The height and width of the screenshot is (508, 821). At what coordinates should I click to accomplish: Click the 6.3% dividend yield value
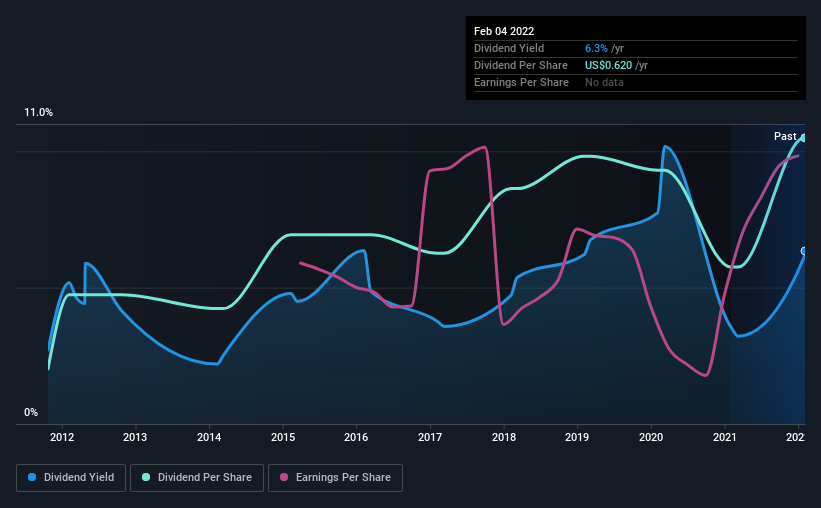click(596, 48)
